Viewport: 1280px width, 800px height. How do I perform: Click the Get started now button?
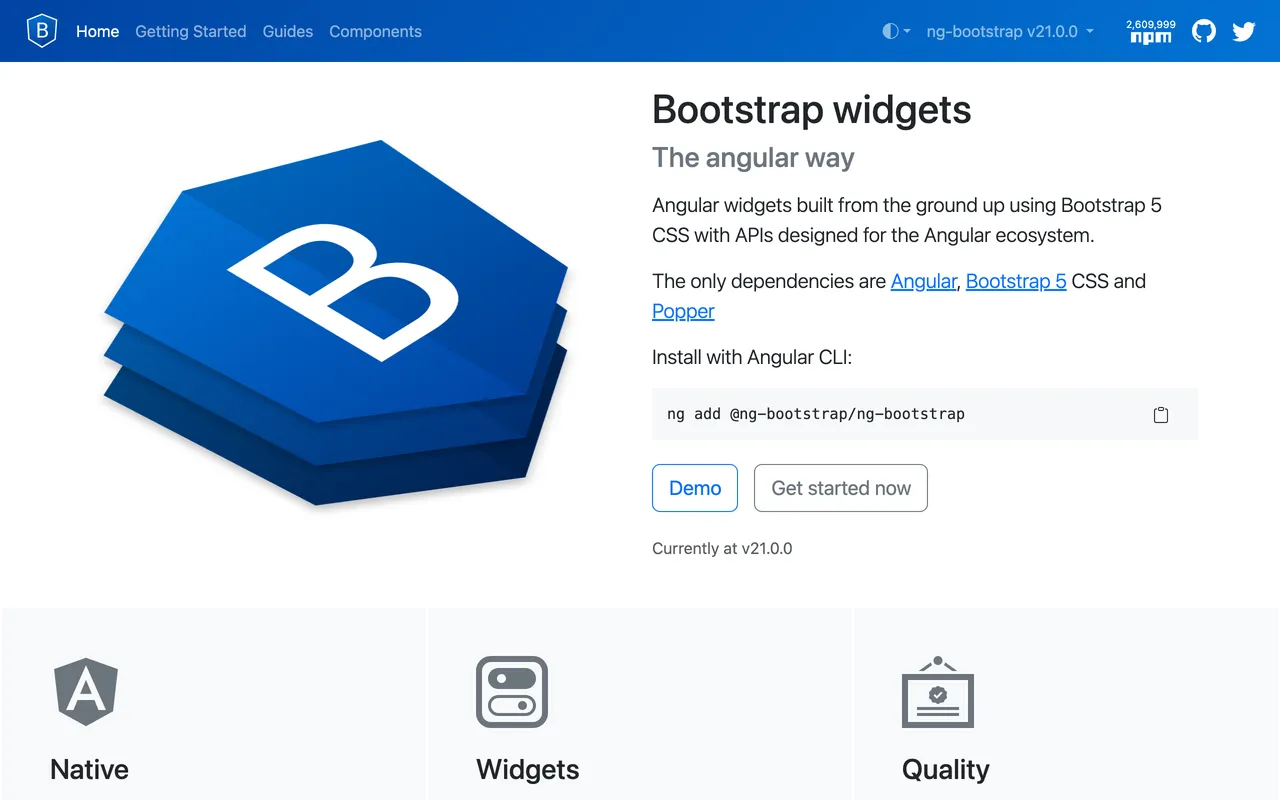841,488
